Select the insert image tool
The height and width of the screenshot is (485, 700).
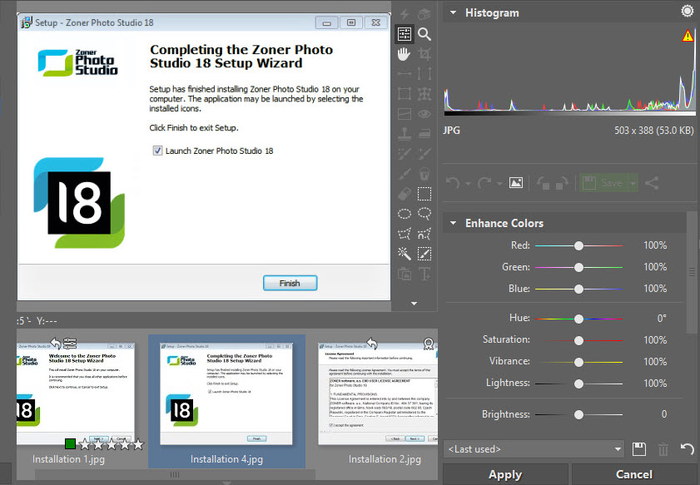(404, 274)
